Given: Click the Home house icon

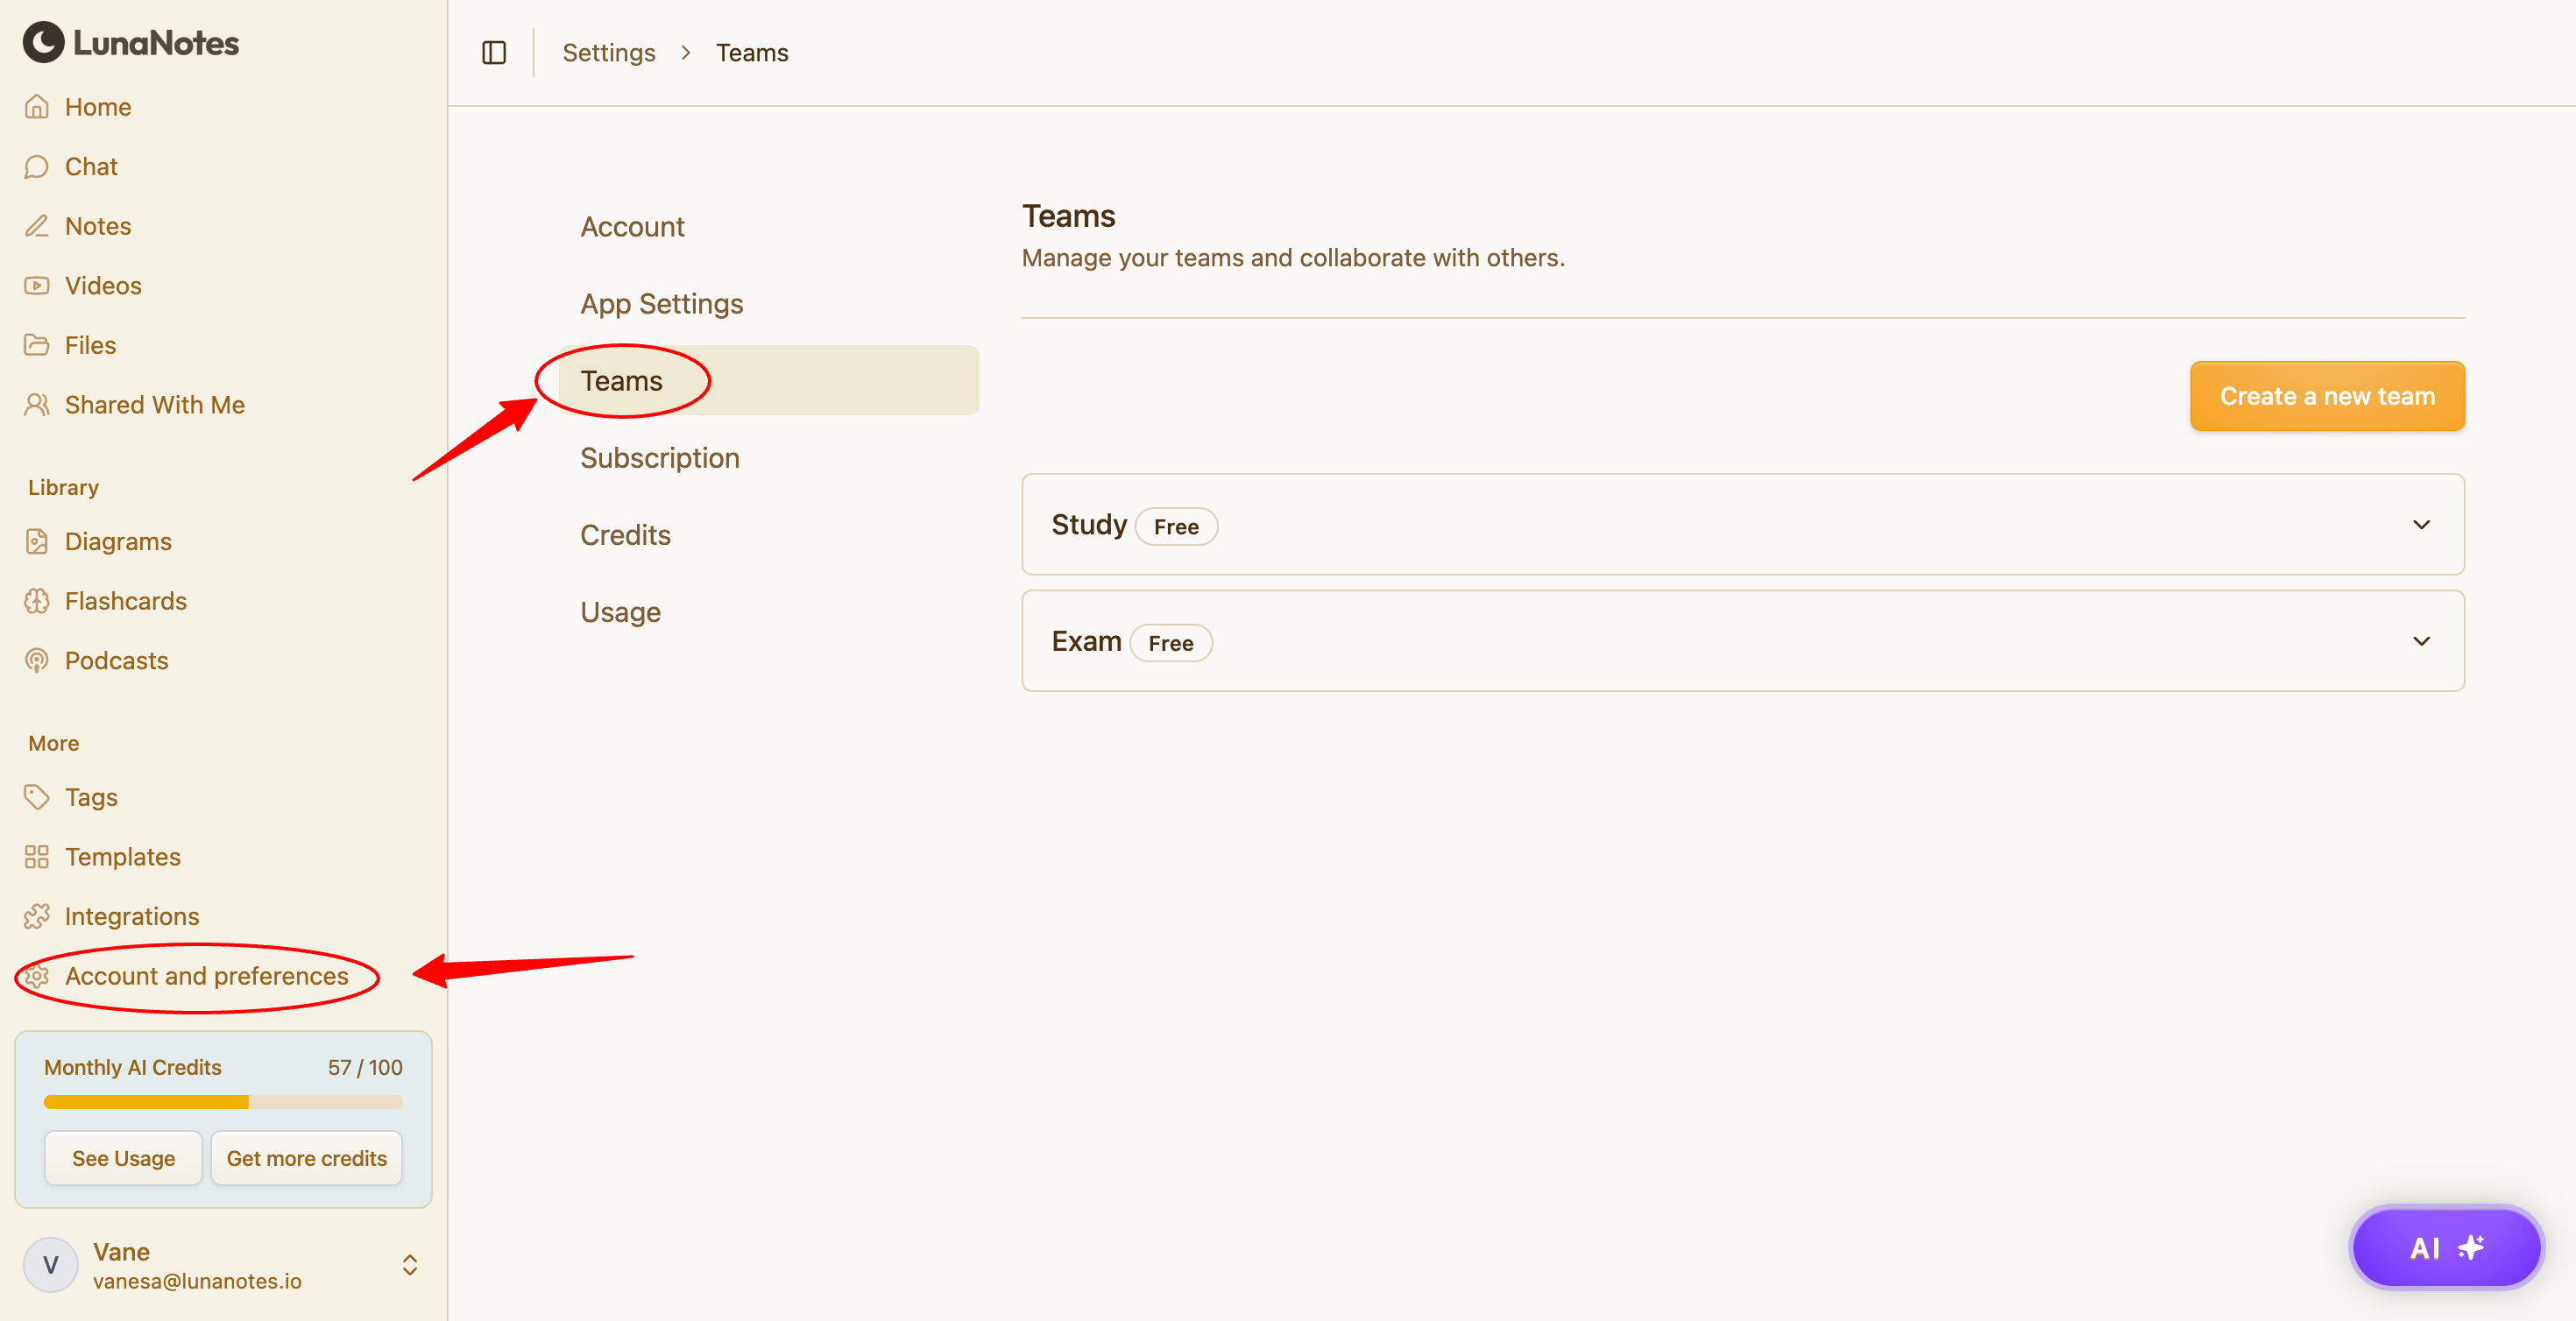Looking at the screenshot, I should [37, 107].
